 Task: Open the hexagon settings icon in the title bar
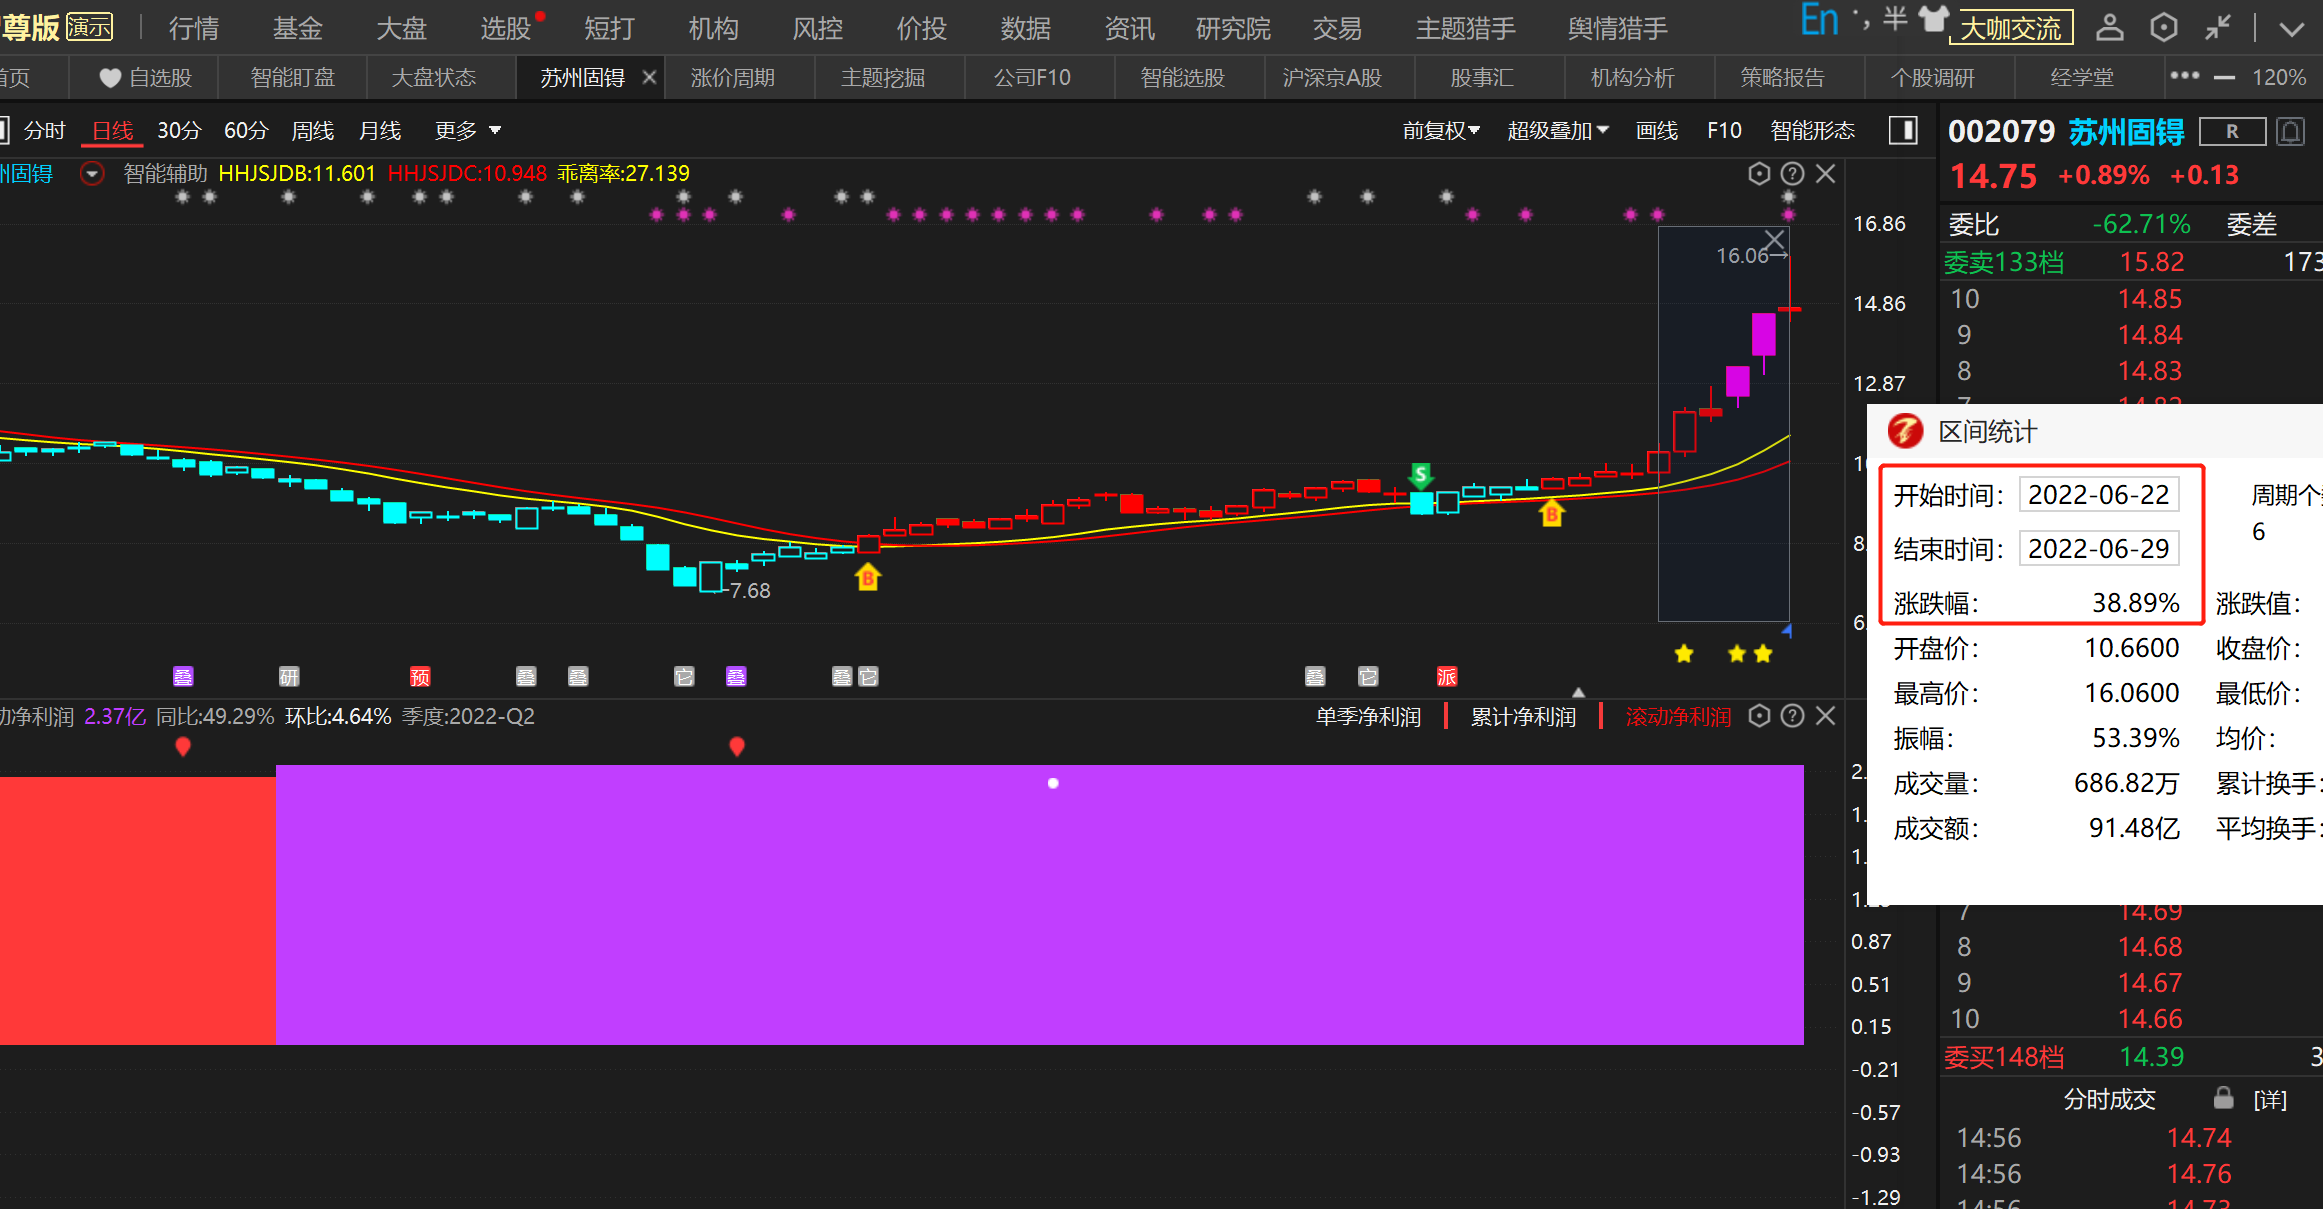(2163, 27)
